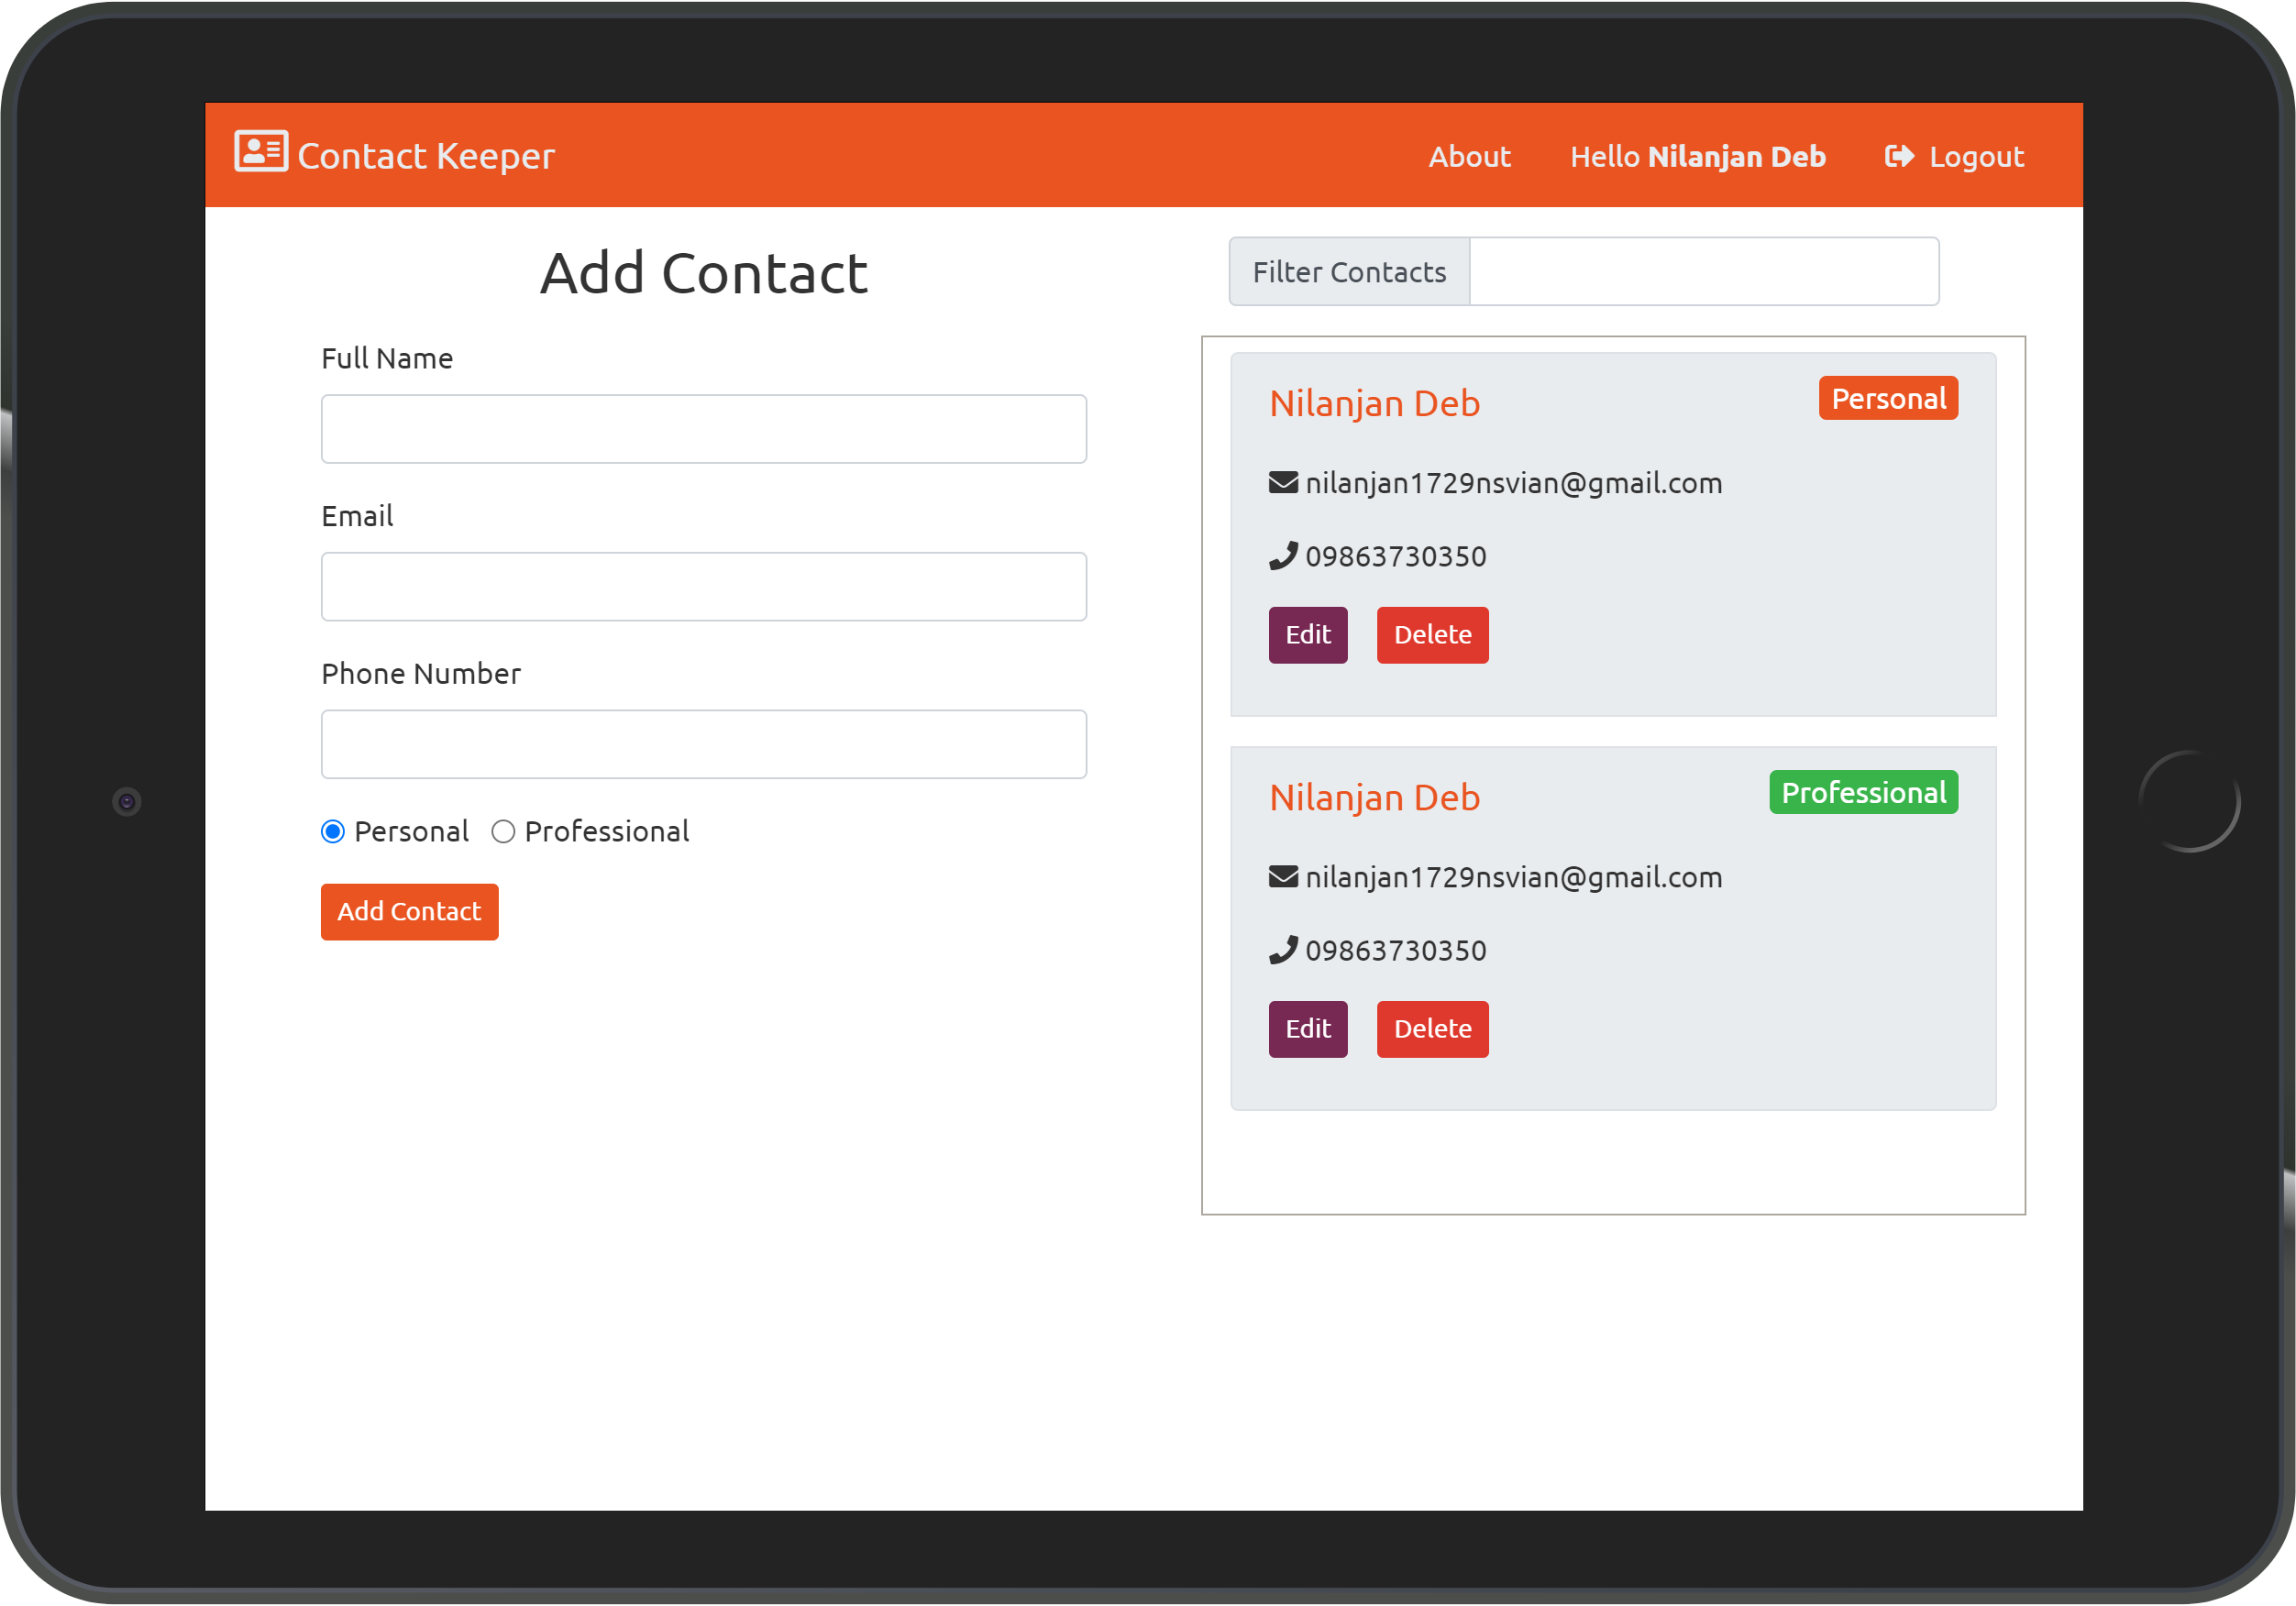The width and height of the screenshot is (2296, 1606).
Task: Select the Professional radio button
Action: pyautogui.click(x=503, y=831)
